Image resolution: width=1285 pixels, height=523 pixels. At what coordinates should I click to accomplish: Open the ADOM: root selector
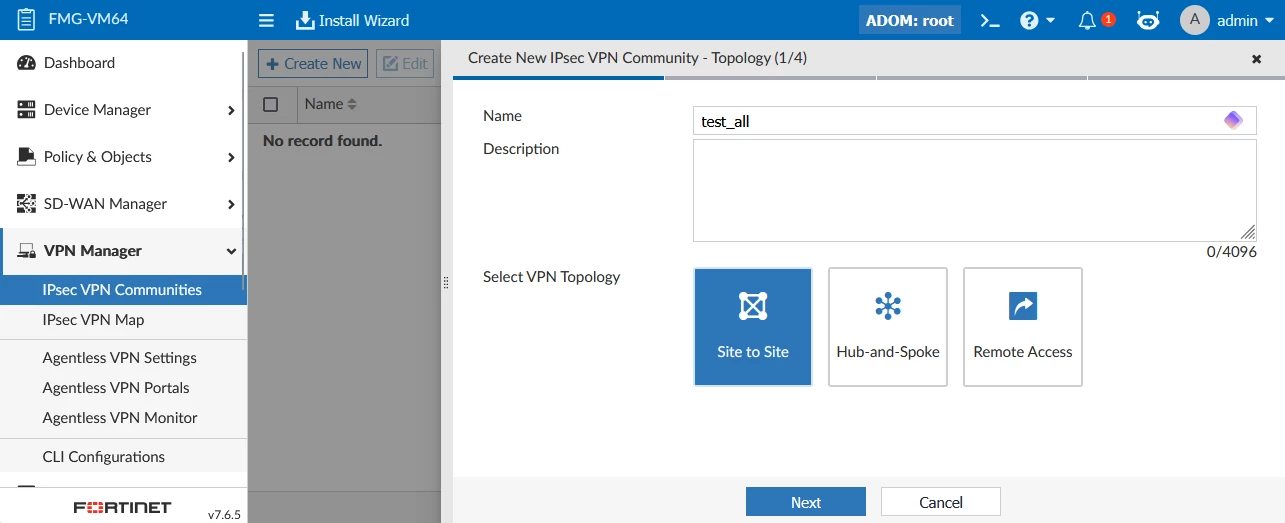tap(910, 20)
